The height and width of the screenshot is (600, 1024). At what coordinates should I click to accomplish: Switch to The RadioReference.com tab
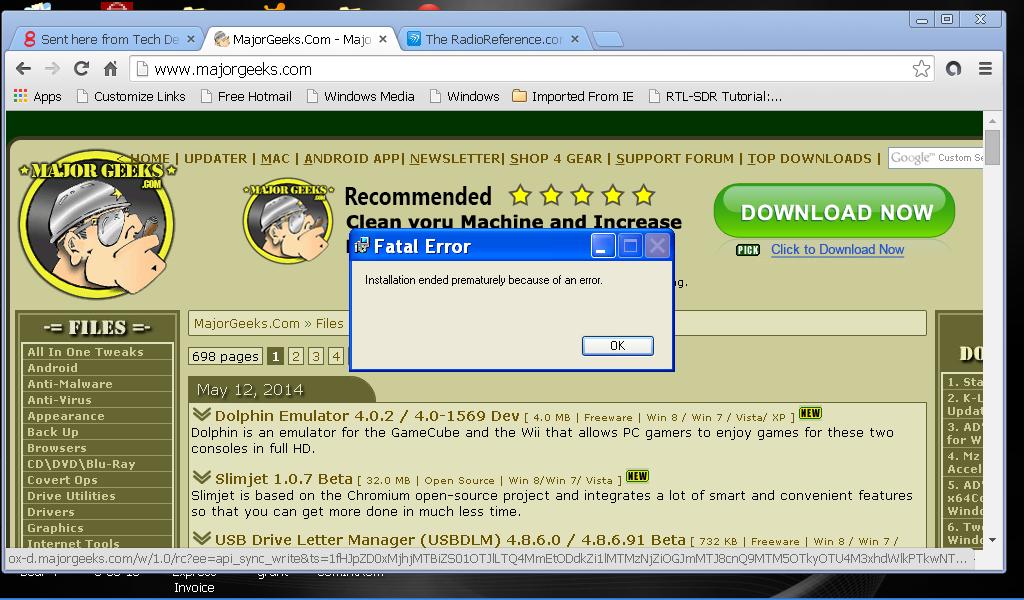(493, 39)
